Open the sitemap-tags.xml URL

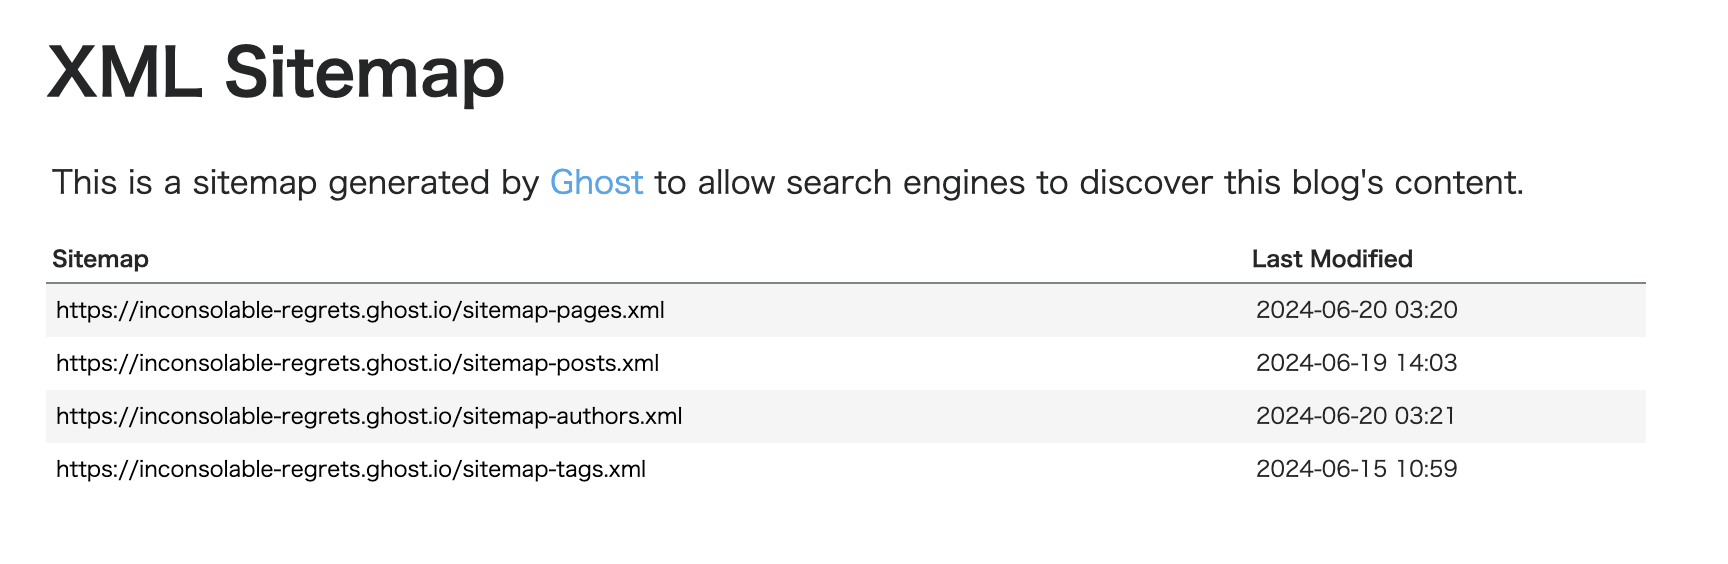(351, 469)
